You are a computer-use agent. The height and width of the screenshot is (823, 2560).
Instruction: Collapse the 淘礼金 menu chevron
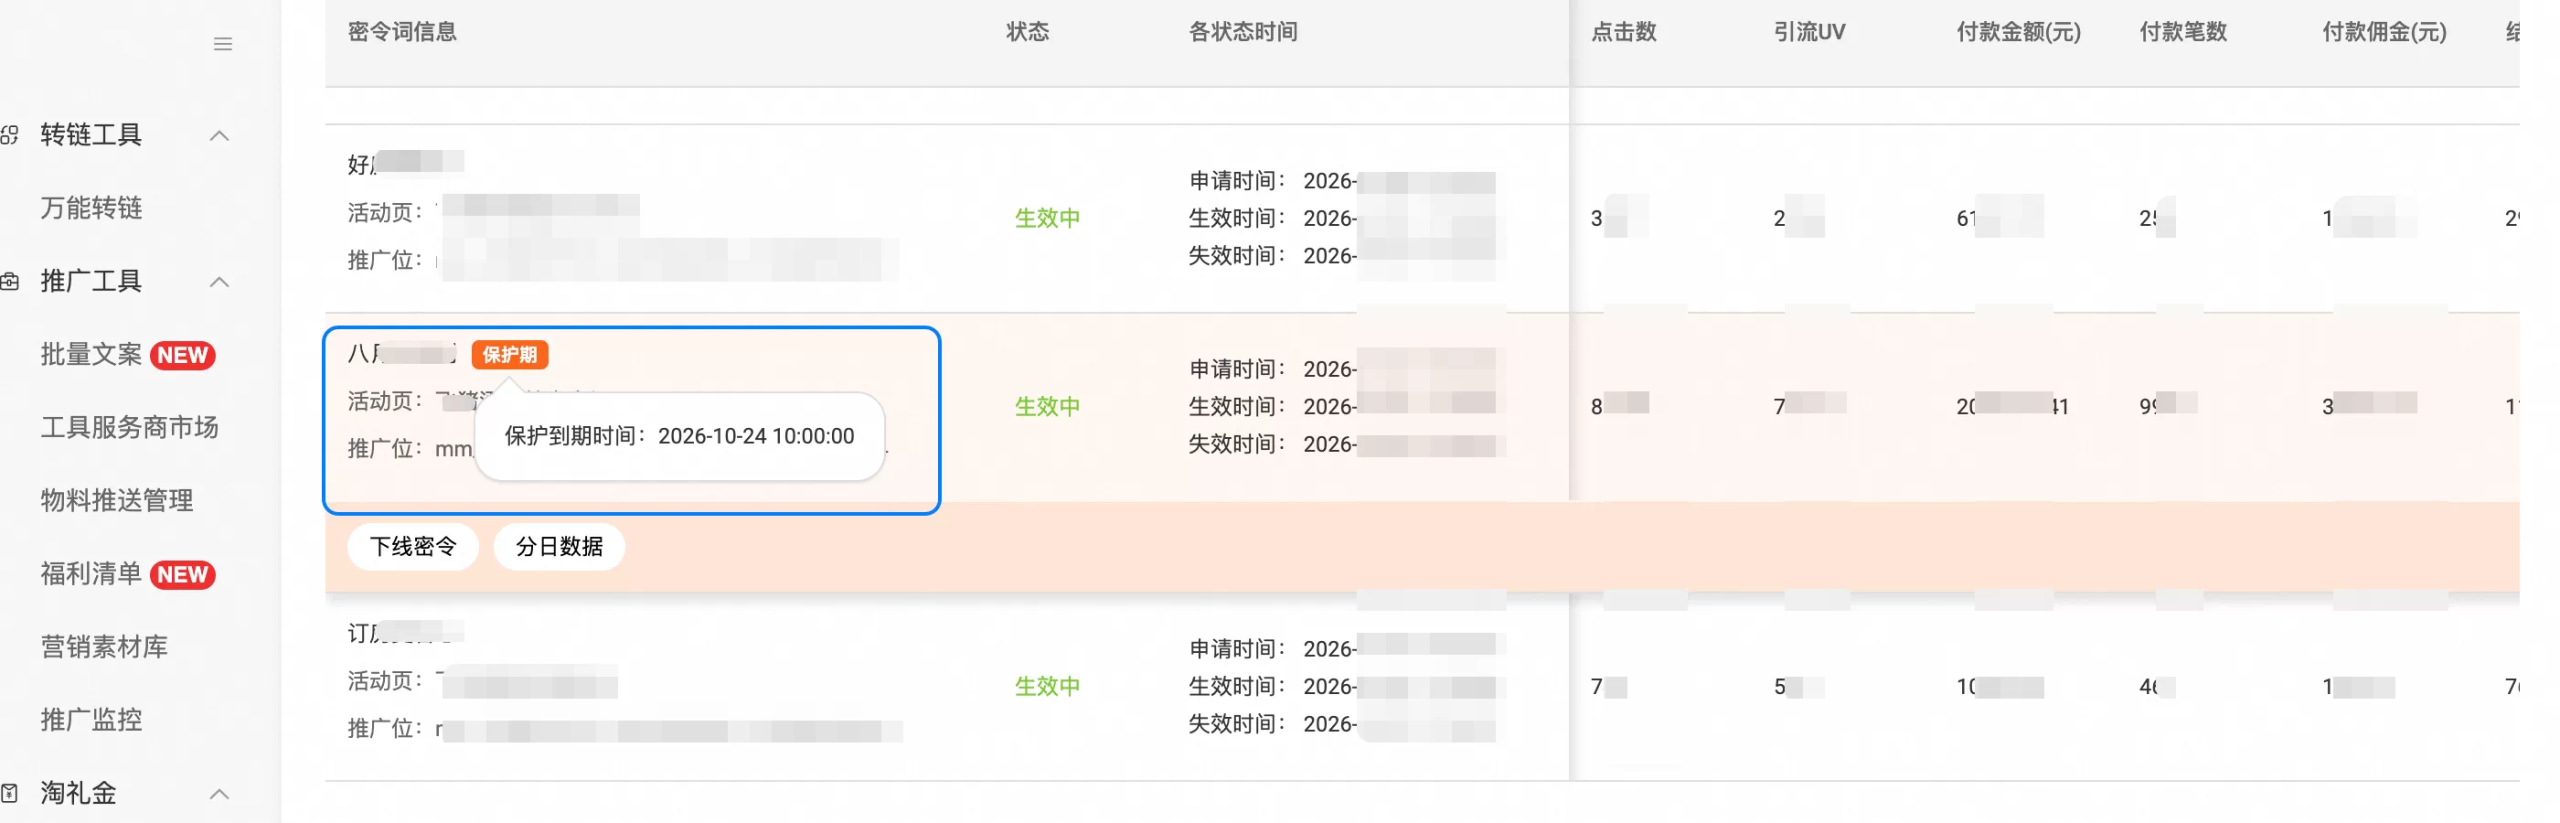pos(220,794)
